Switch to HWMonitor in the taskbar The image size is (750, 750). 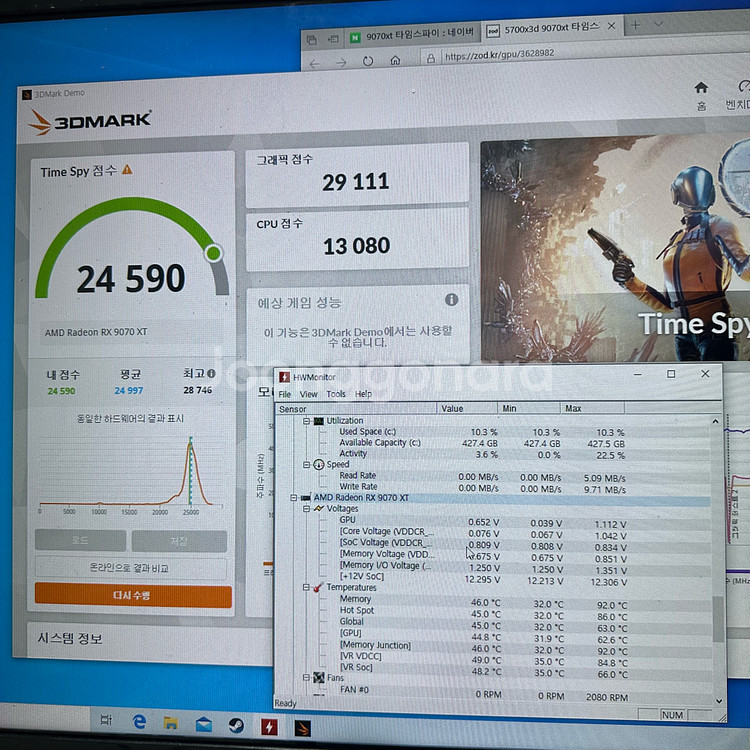pos(269,727)
